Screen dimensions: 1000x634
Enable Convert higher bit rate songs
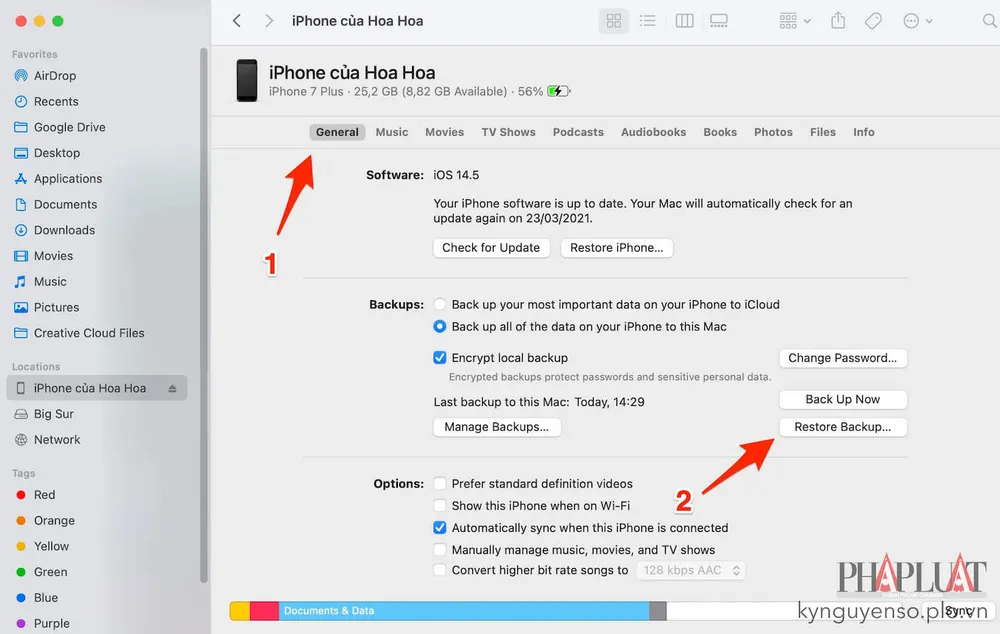pos(439,570)
